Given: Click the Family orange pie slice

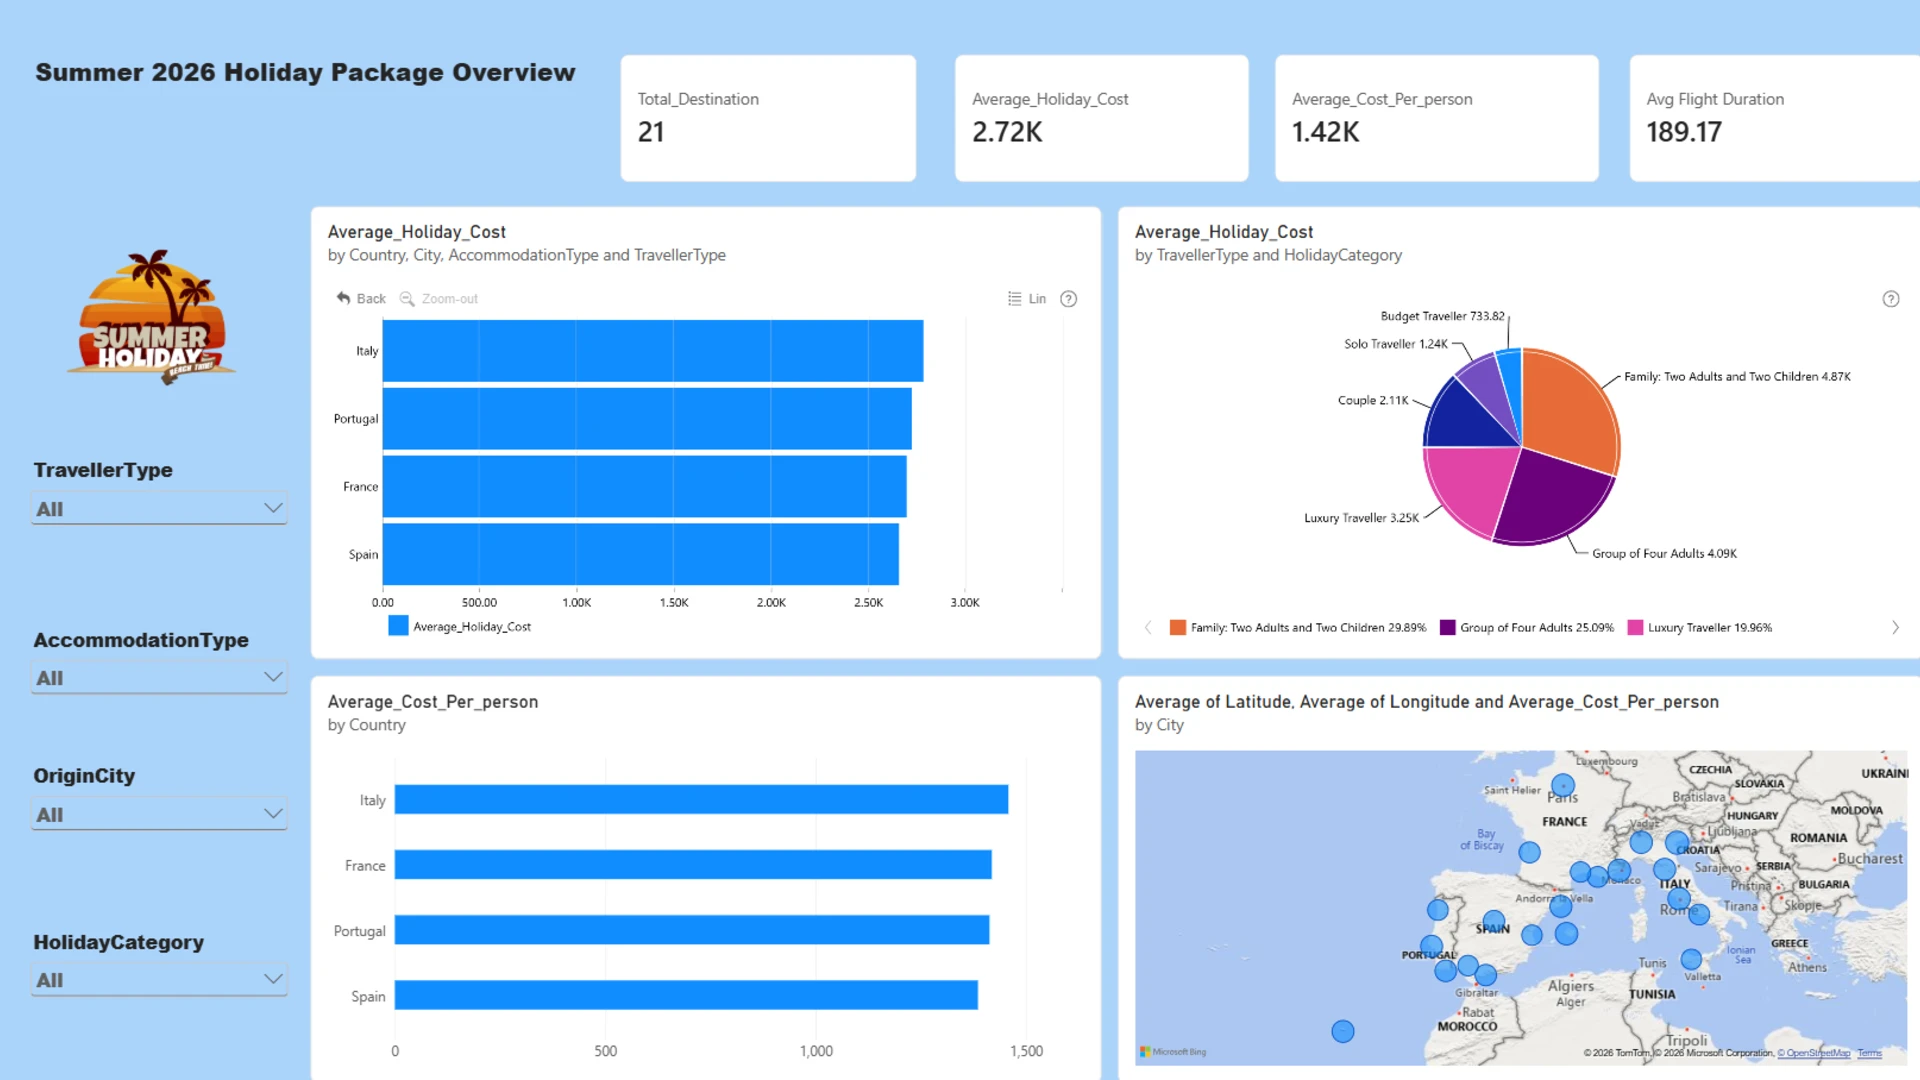Looking at the screenshot, I should coord(1570,405).
